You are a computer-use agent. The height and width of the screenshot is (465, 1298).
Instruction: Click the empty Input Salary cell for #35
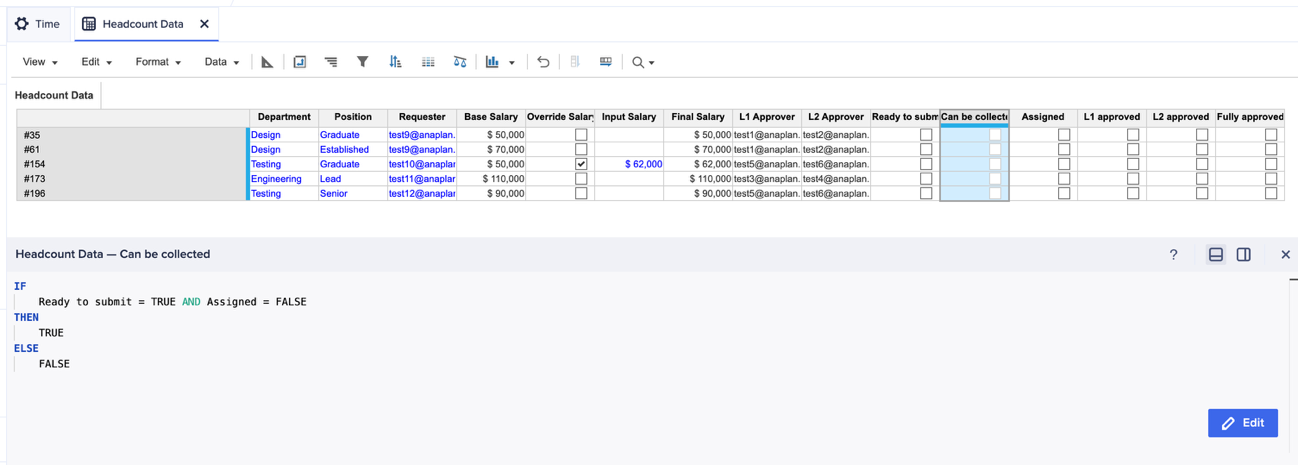(629, 135)
